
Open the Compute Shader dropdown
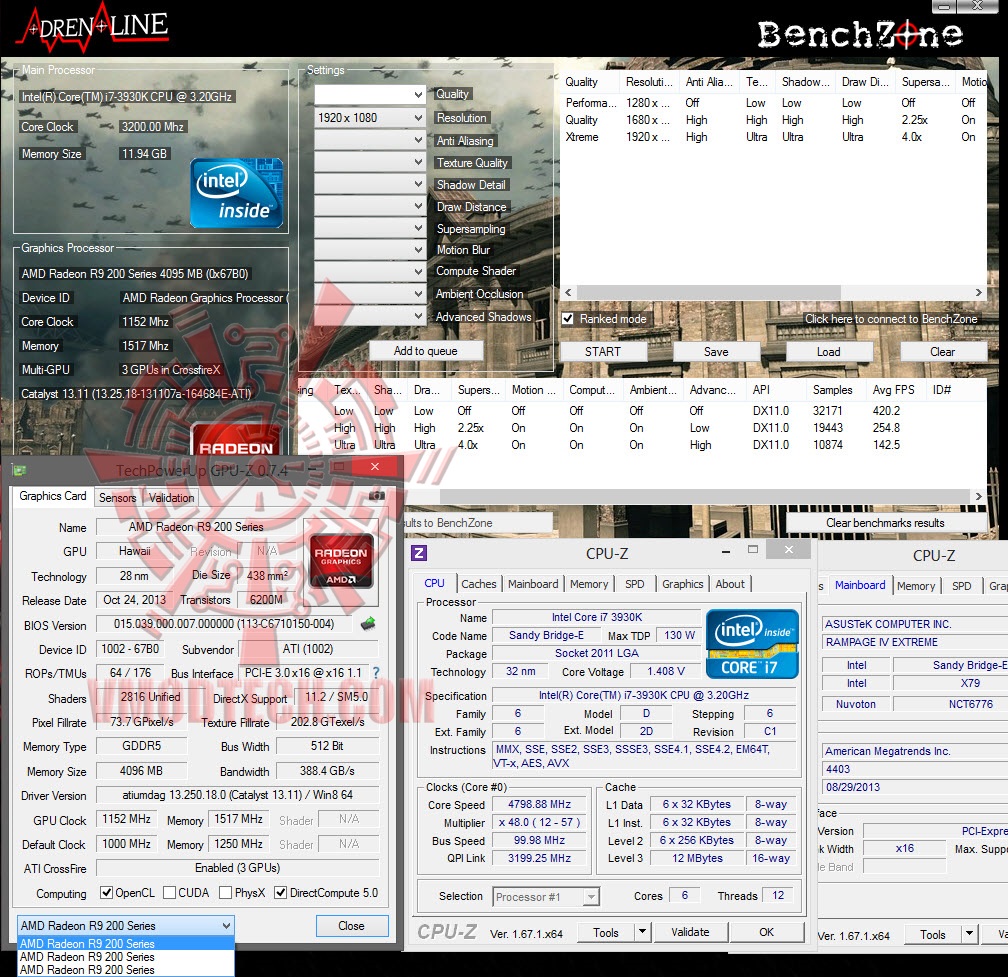point(370,271)
